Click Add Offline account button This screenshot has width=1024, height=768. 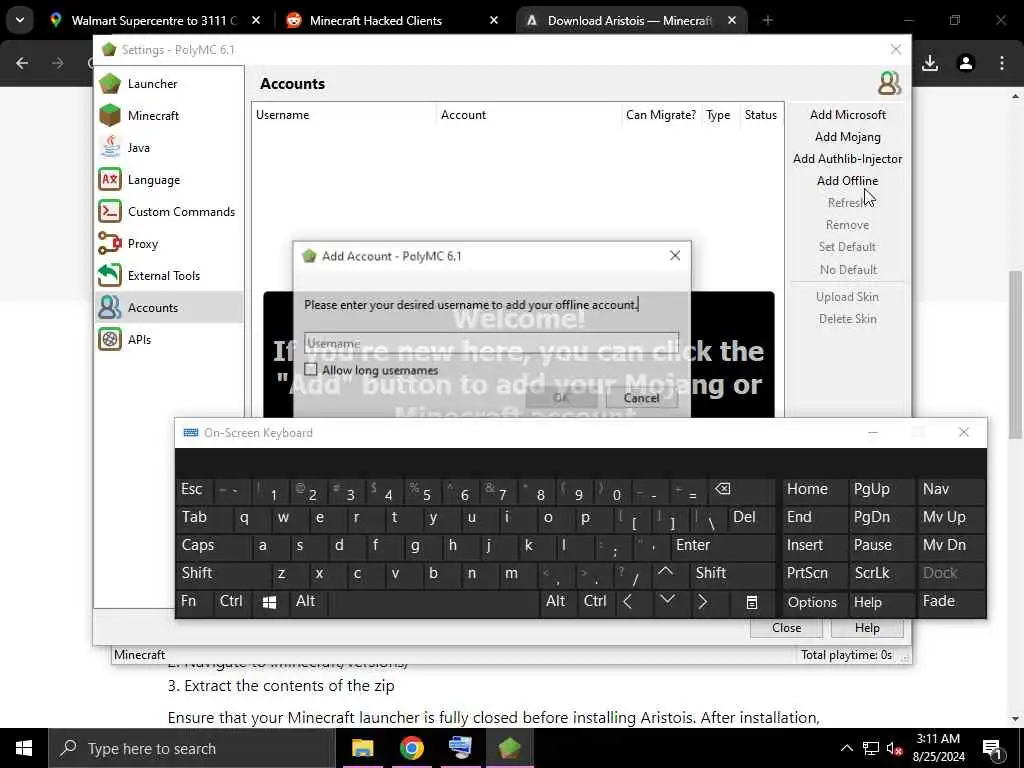pos(848,181)
